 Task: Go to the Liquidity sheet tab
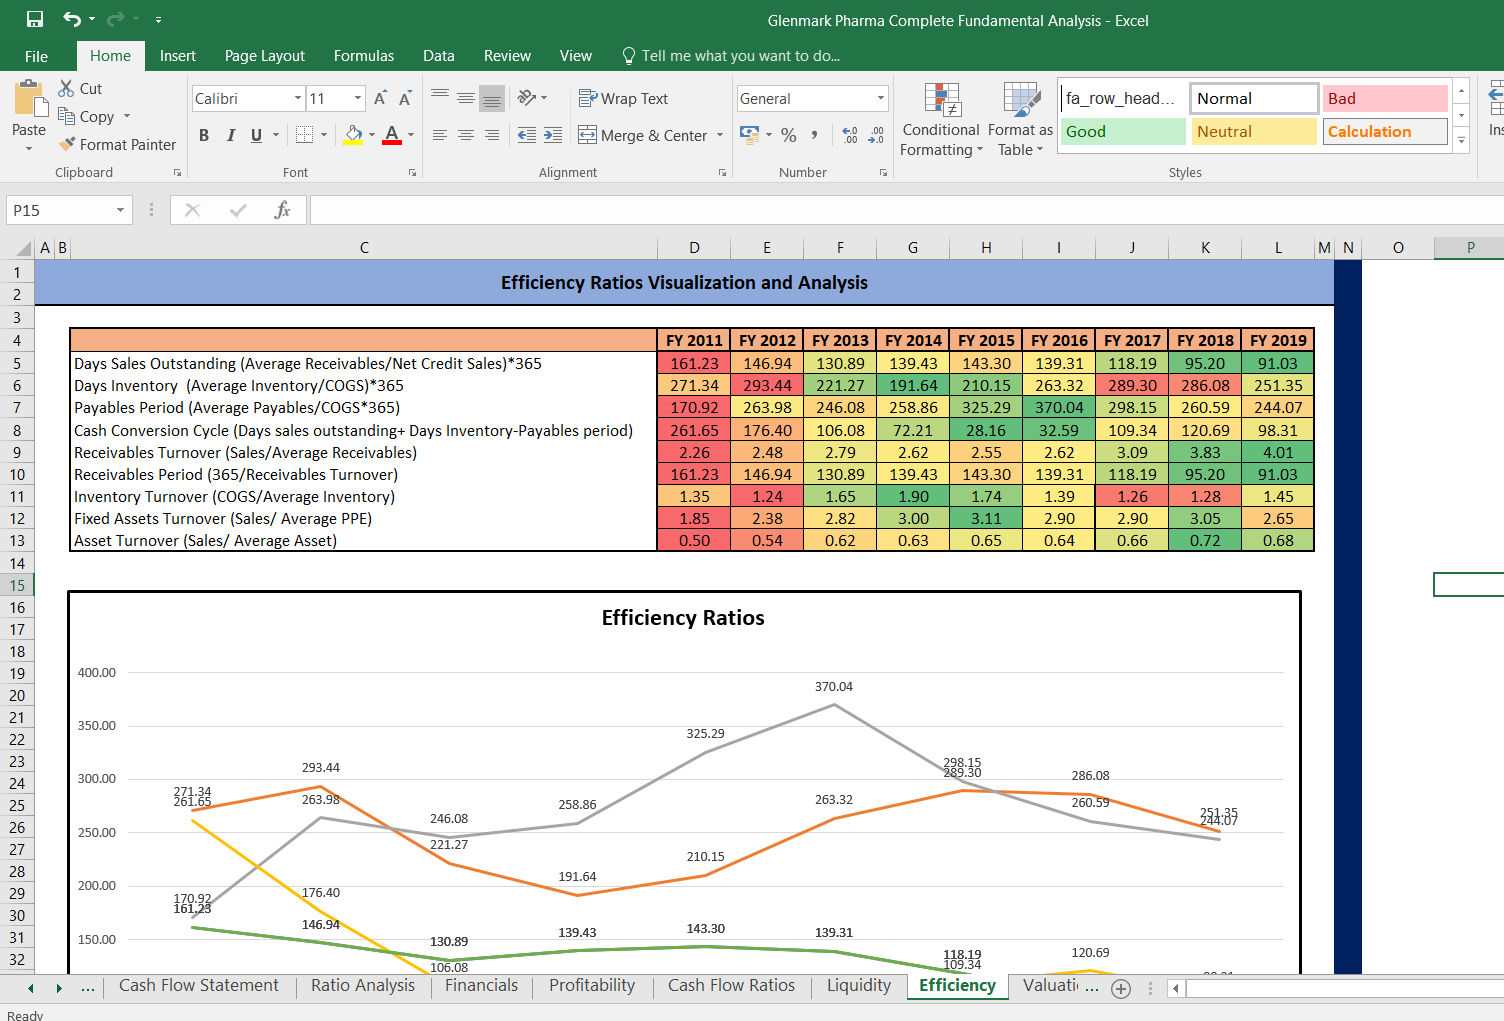[x=859, y=985]
